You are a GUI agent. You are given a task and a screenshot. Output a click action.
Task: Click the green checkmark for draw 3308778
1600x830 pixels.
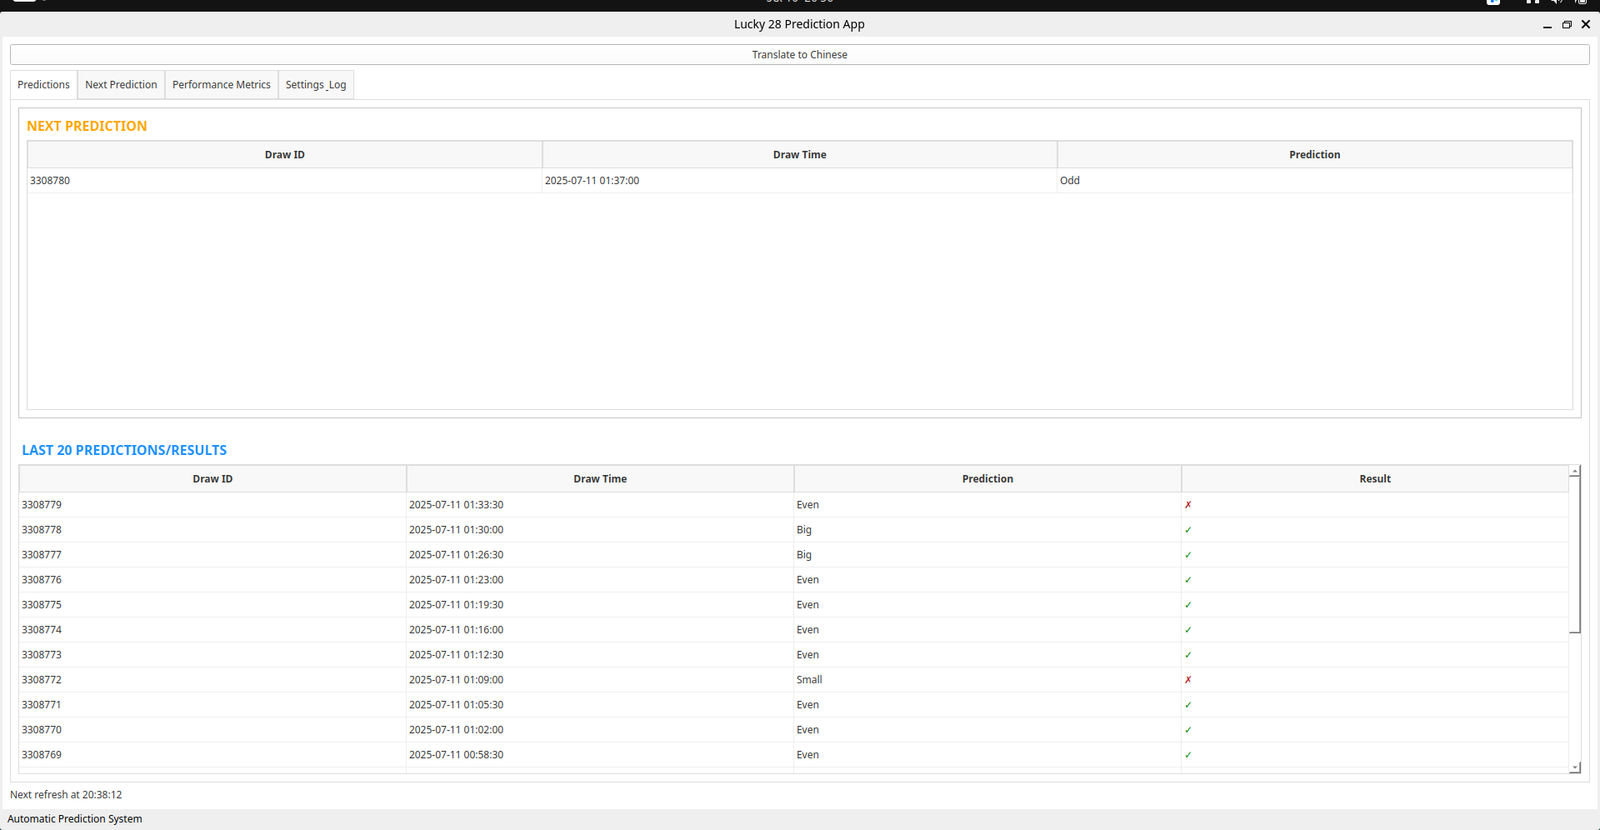coord(1188,530)
